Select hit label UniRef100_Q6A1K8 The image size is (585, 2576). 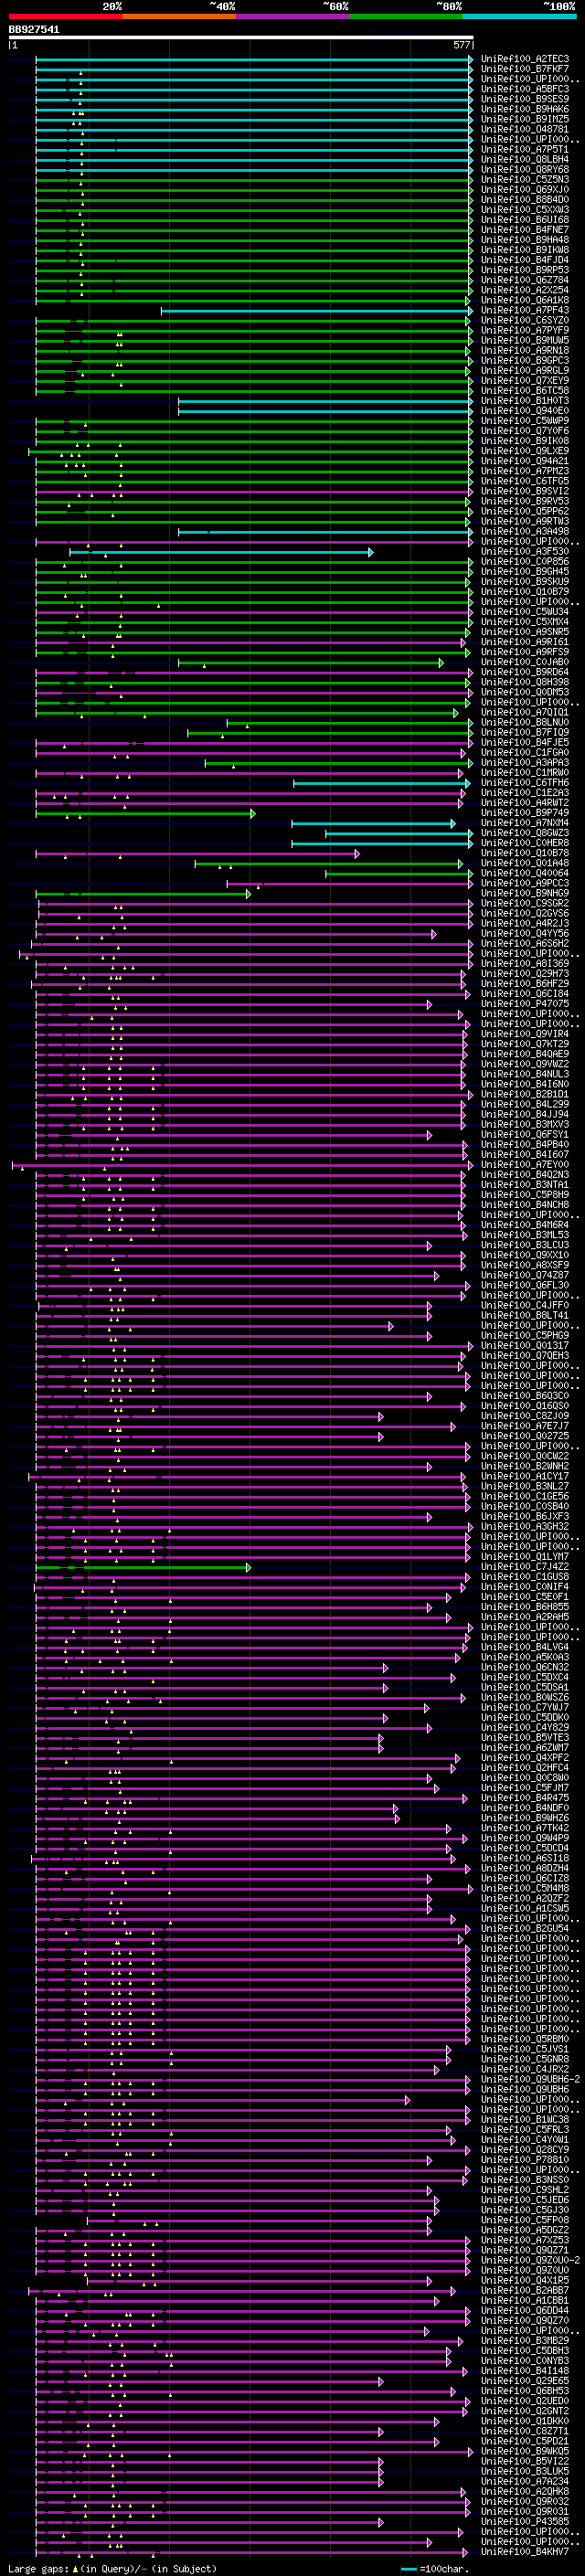point(525,300)
